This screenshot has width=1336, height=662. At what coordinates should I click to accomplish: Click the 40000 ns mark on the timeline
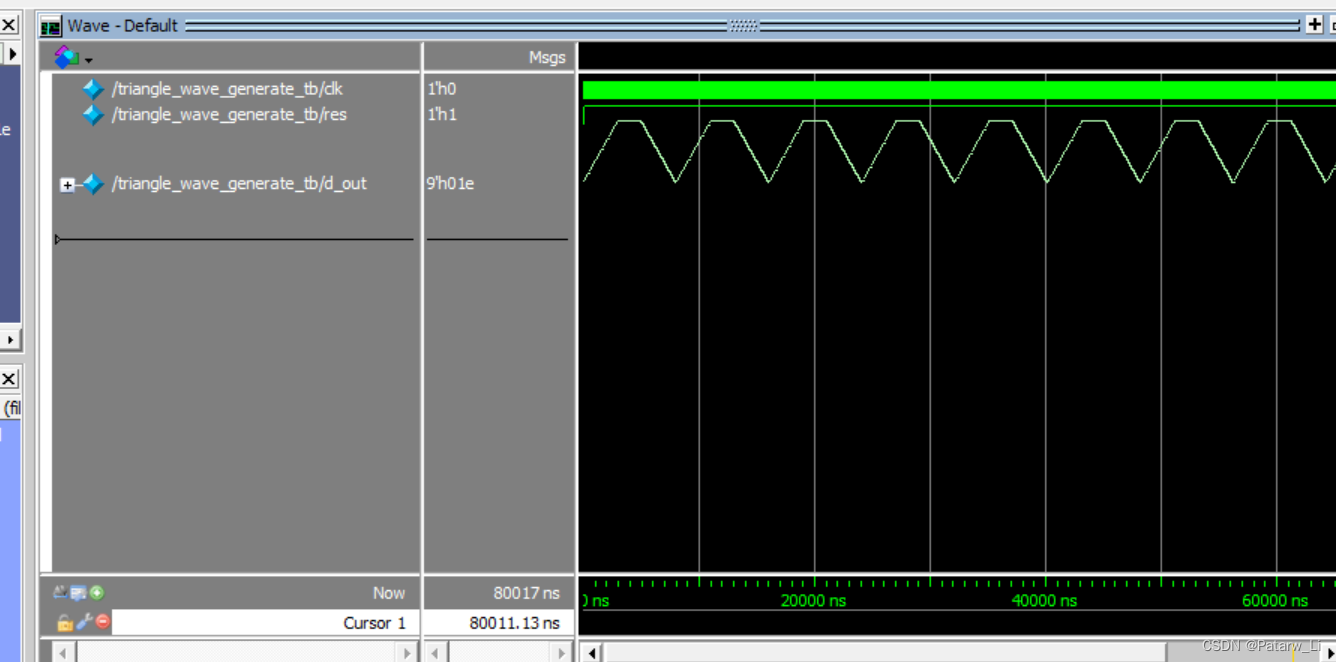[x=1045, y=600]
